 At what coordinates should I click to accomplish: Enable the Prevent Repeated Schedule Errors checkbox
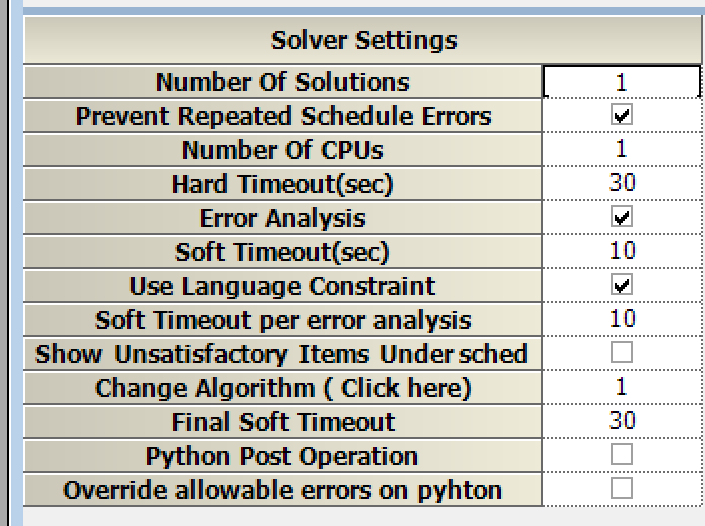click(622, 115)
